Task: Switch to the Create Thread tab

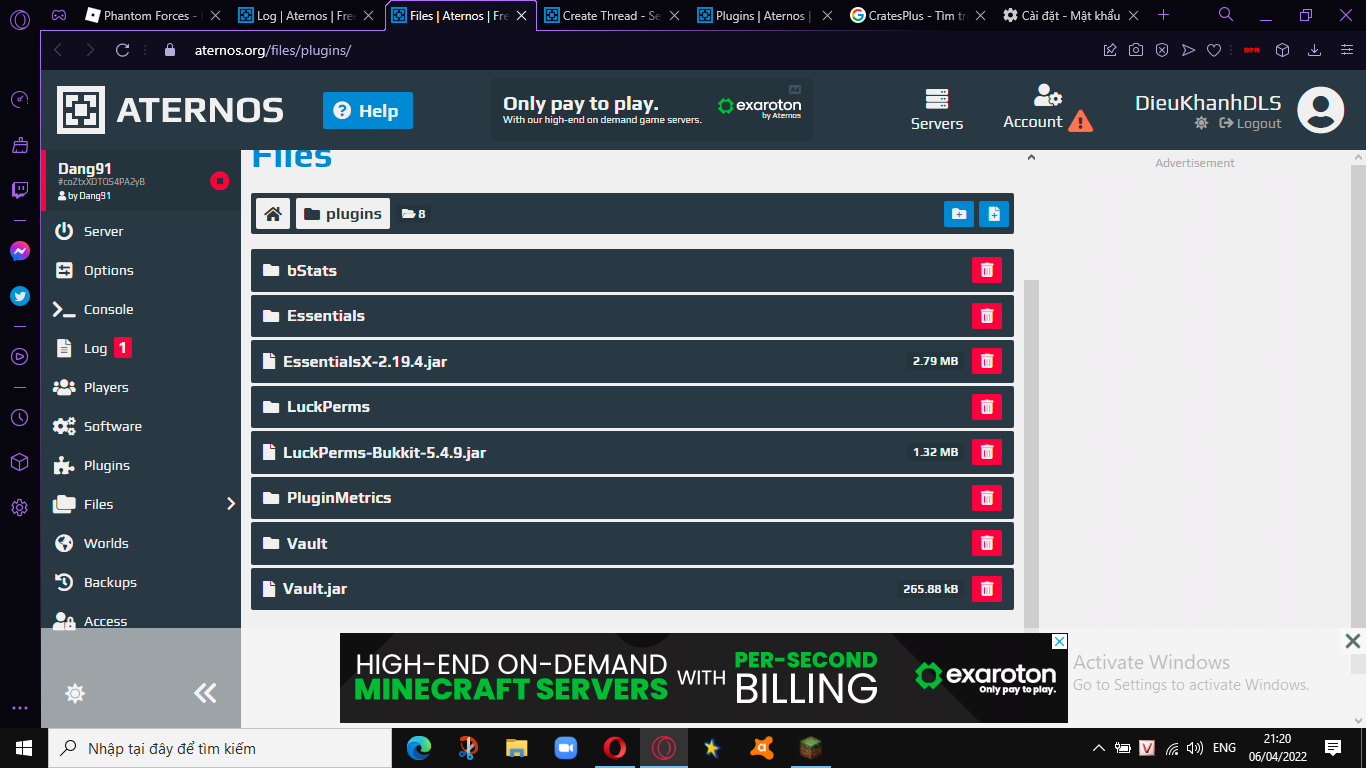Action: (x=612, y=15)
